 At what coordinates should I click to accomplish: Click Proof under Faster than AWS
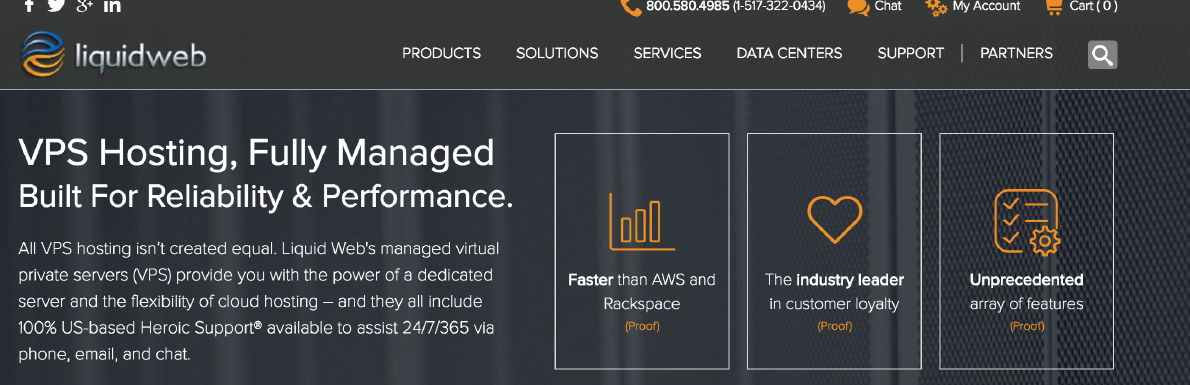pos(642,327)
